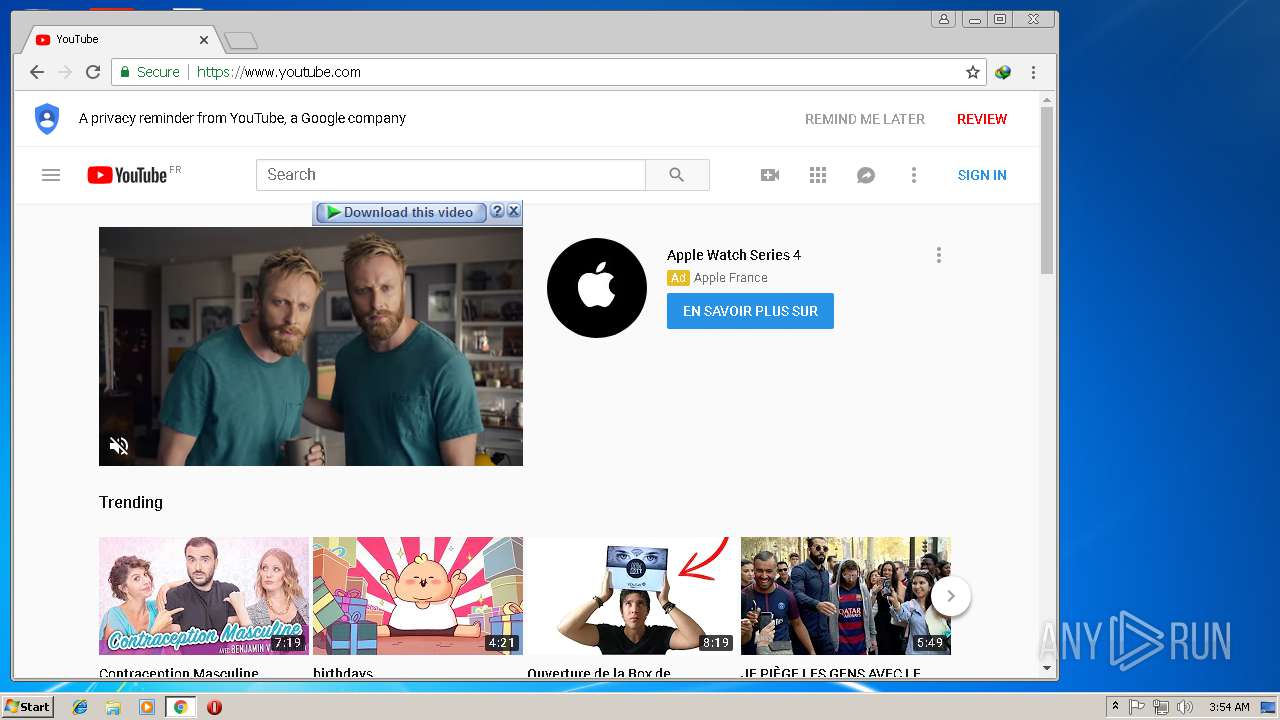Open the Chrome profile user icon
Image resolution: width=1280 pixels, height=720 pixels.
[943, 19]
